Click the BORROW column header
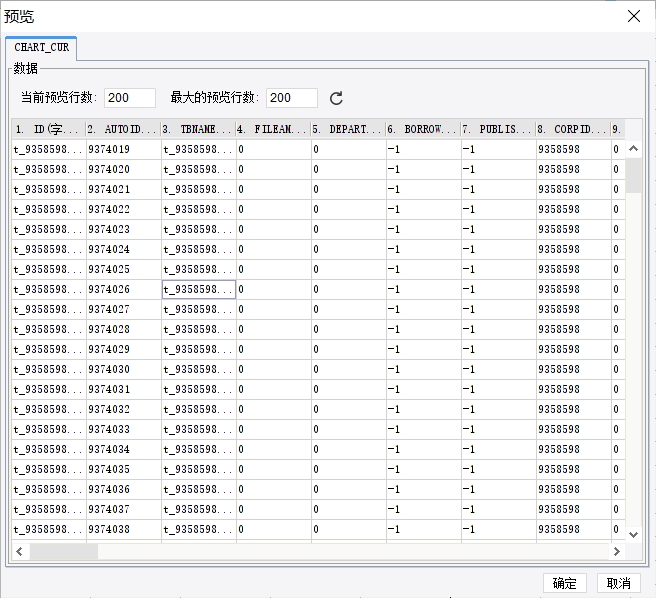 [x=423, y=129]
